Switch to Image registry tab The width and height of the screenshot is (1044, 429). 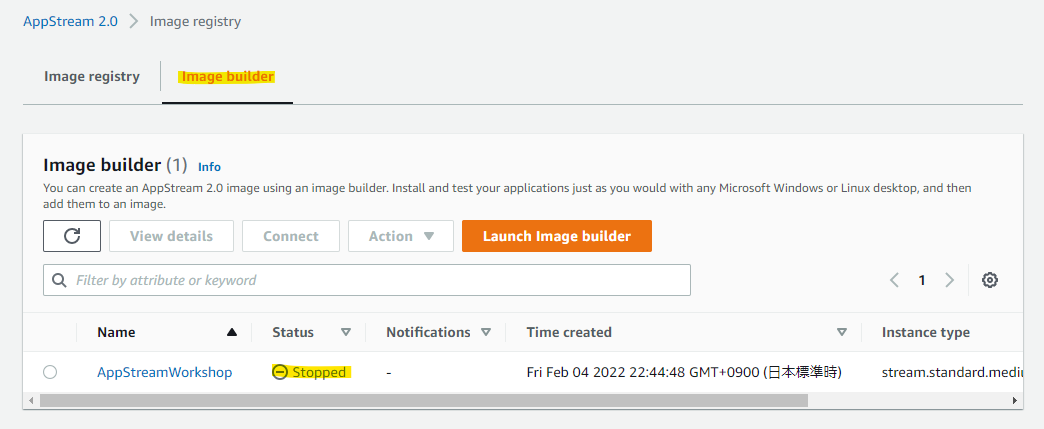pyautogui.click(x=92, y=77)
